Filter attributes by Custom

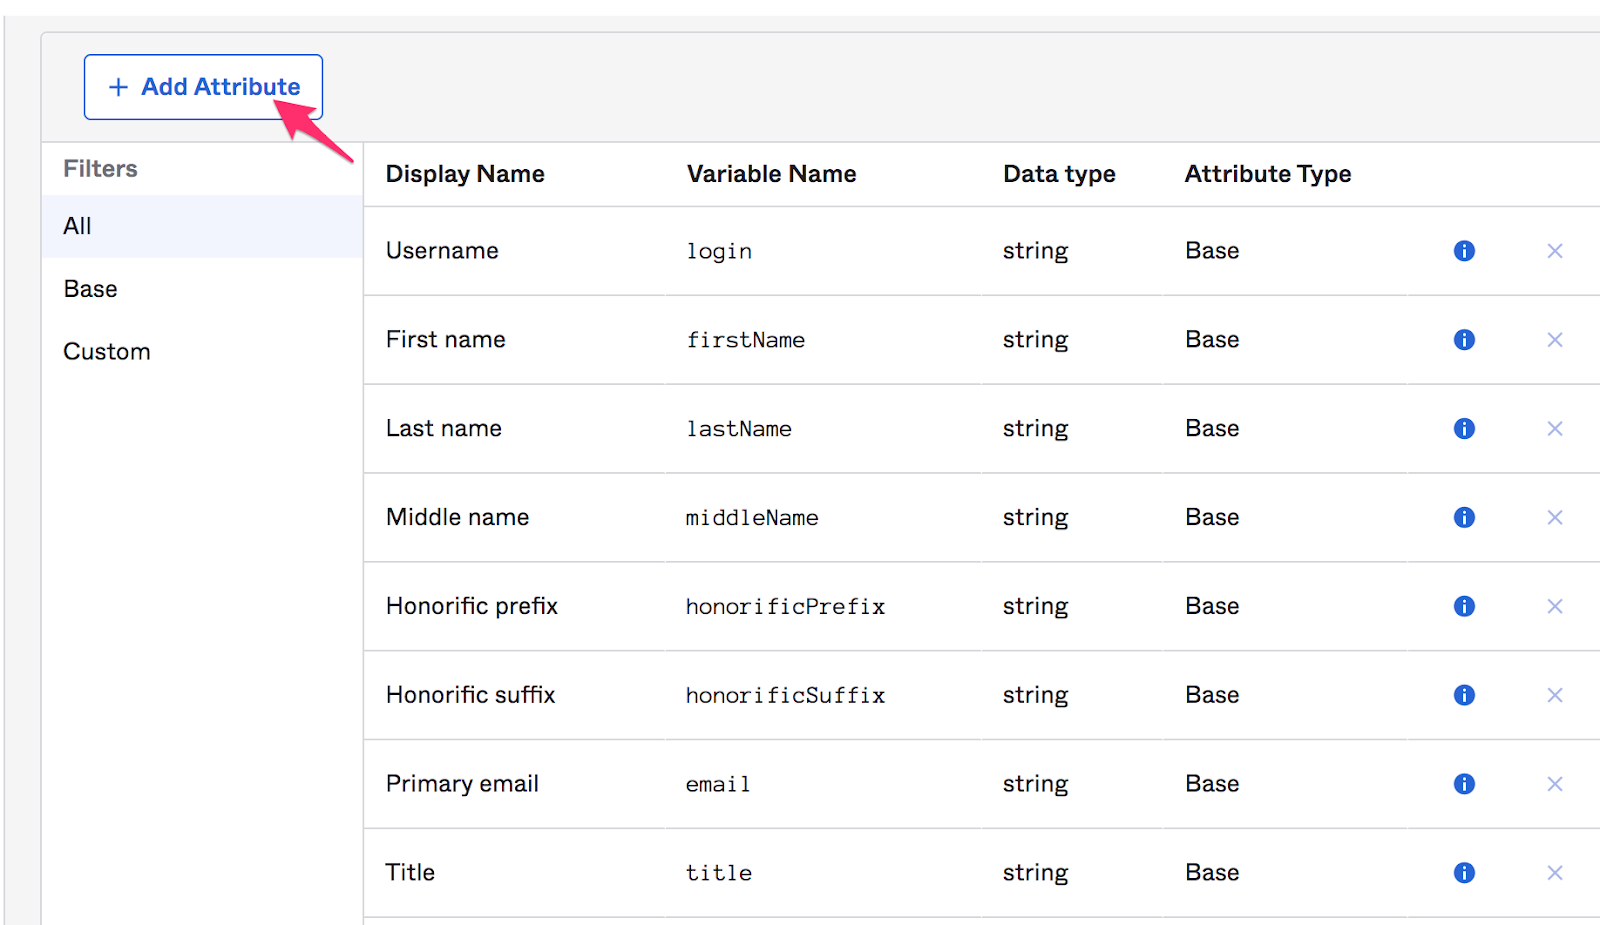coord(107,352)
